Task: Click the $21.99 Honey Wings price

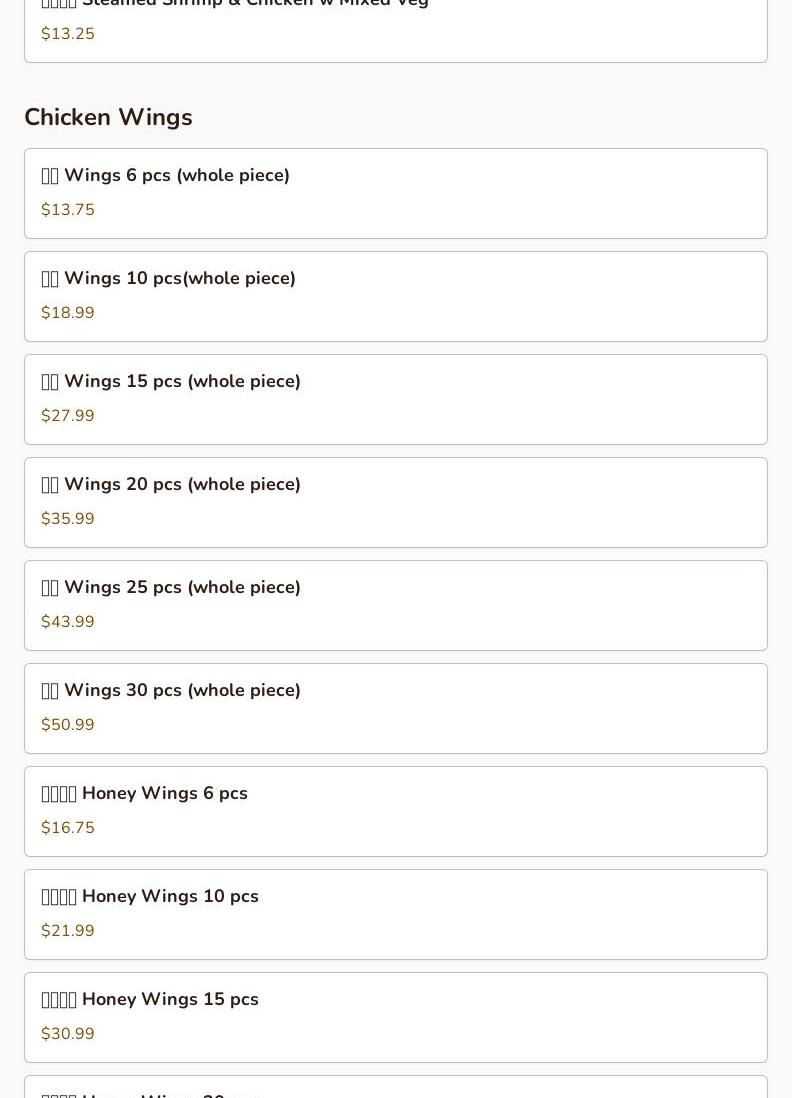Action: pos(67,930)
